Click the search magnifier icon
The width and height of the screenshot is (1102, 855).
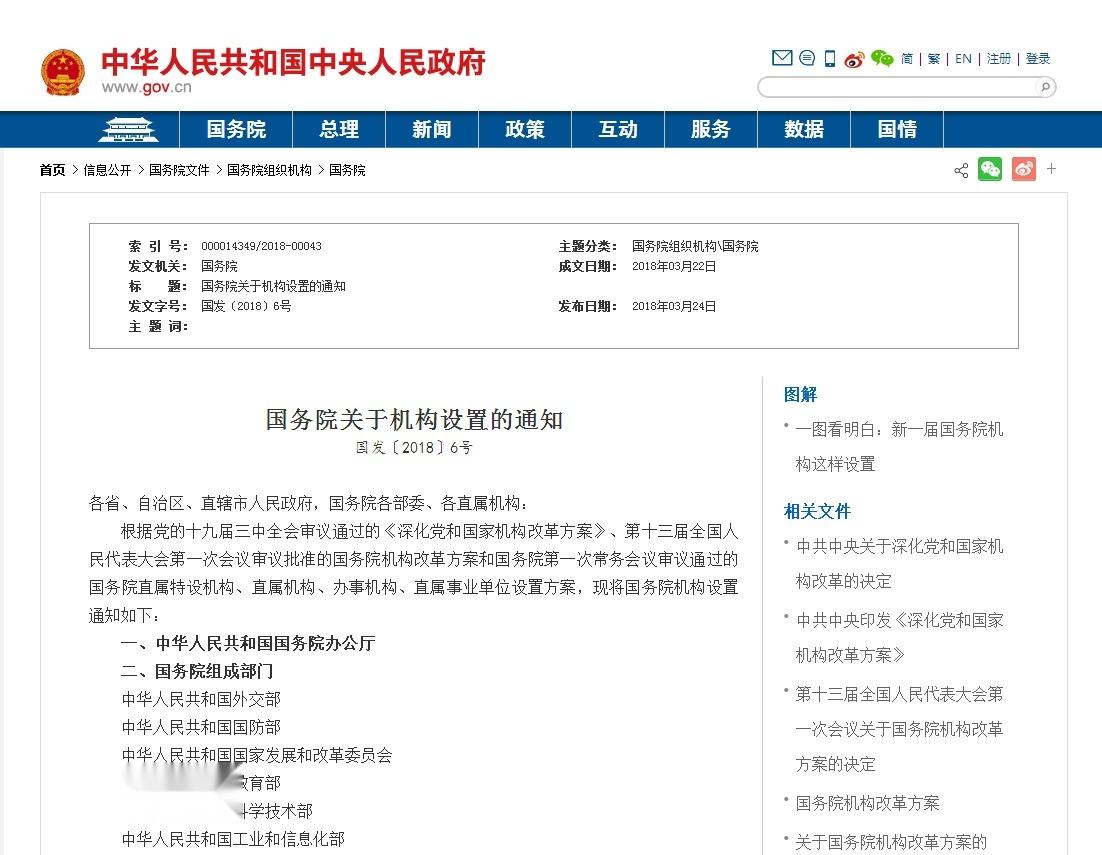pos(1045,87)
